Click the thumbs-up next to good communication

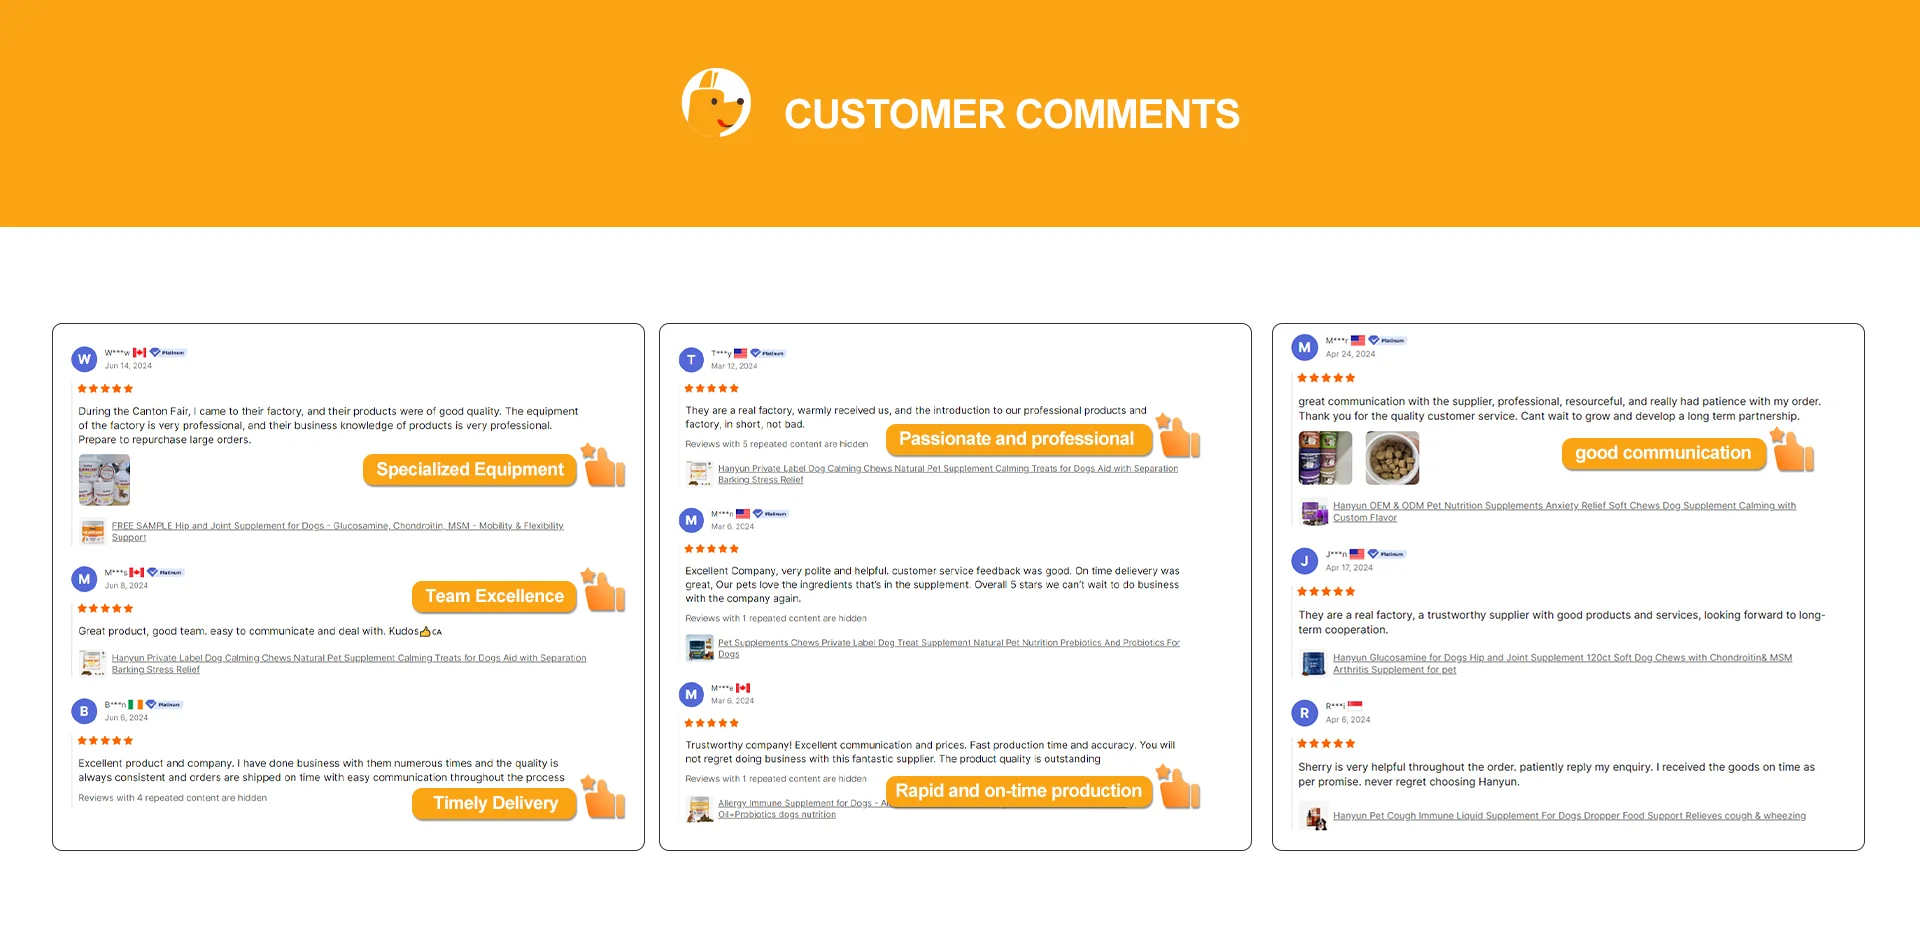coord(1793,451)
